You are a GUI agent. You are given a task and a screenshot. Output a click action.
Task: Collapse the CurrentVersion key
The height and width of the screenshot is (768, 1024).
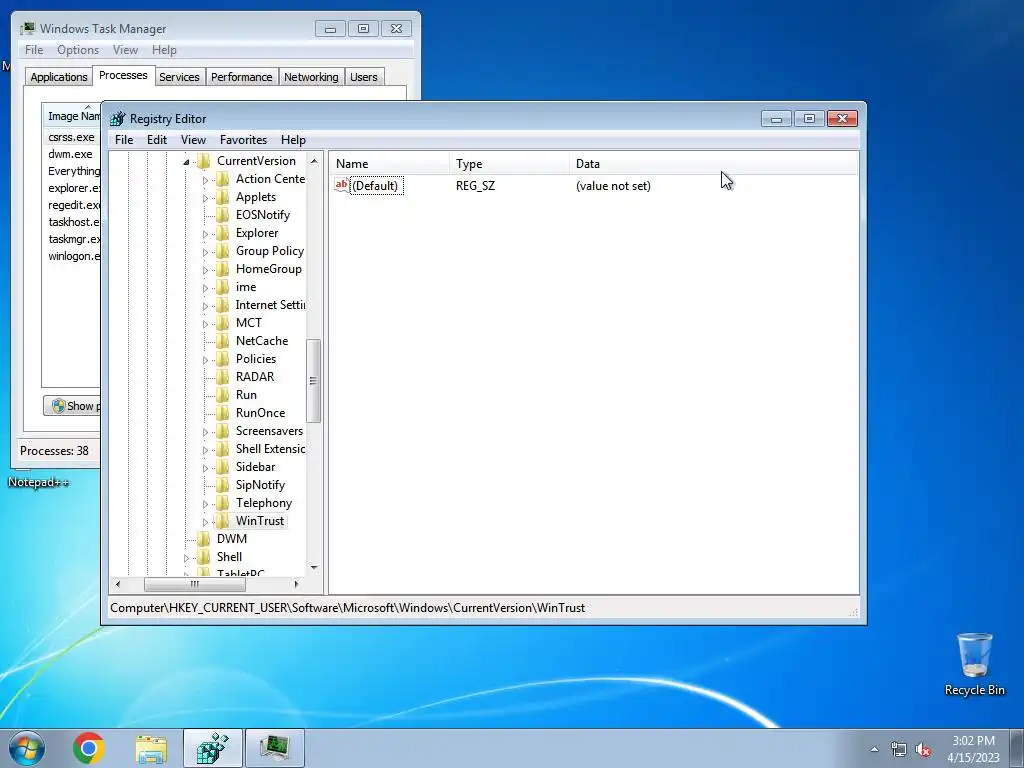pyautogui.click(x=186, y=161)
